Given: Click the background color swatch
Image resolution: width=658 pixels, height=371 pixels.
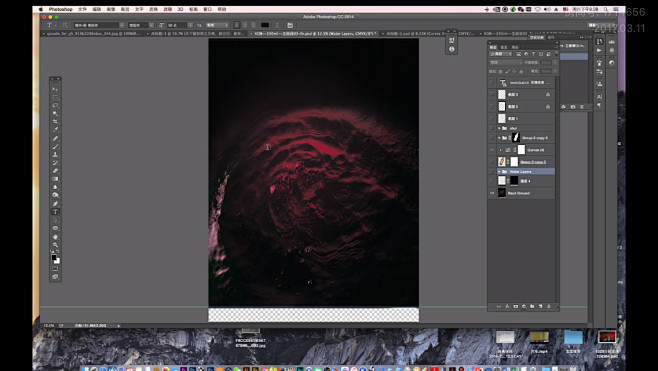Looking at the screenshot, I should [x=57, y=261].
